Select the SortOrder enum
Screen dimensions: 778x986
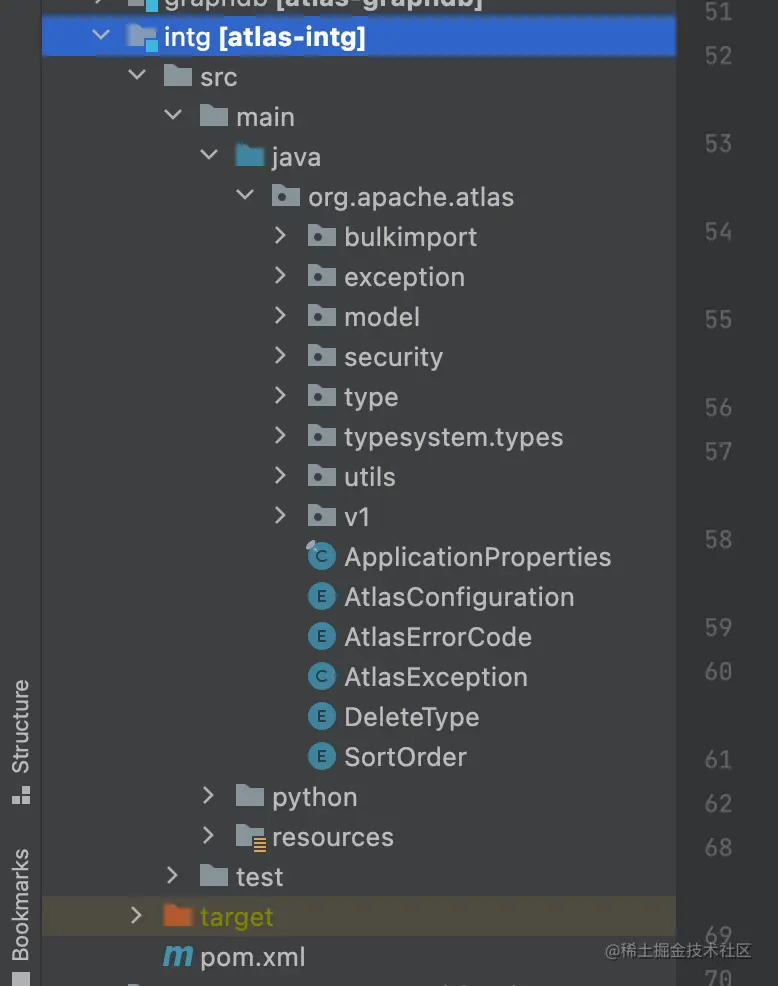point(405,757)
